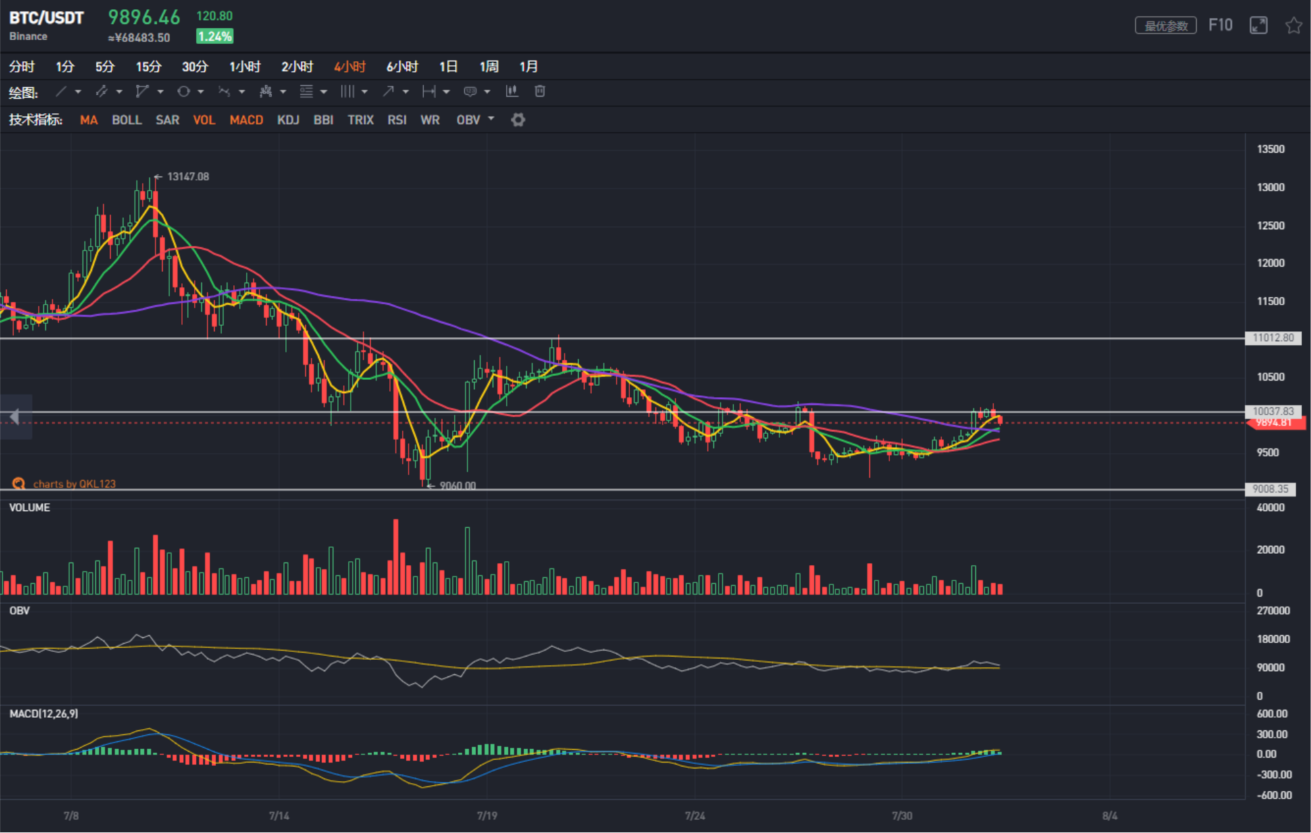Toggle the BOLL indicator

(127, 120)
